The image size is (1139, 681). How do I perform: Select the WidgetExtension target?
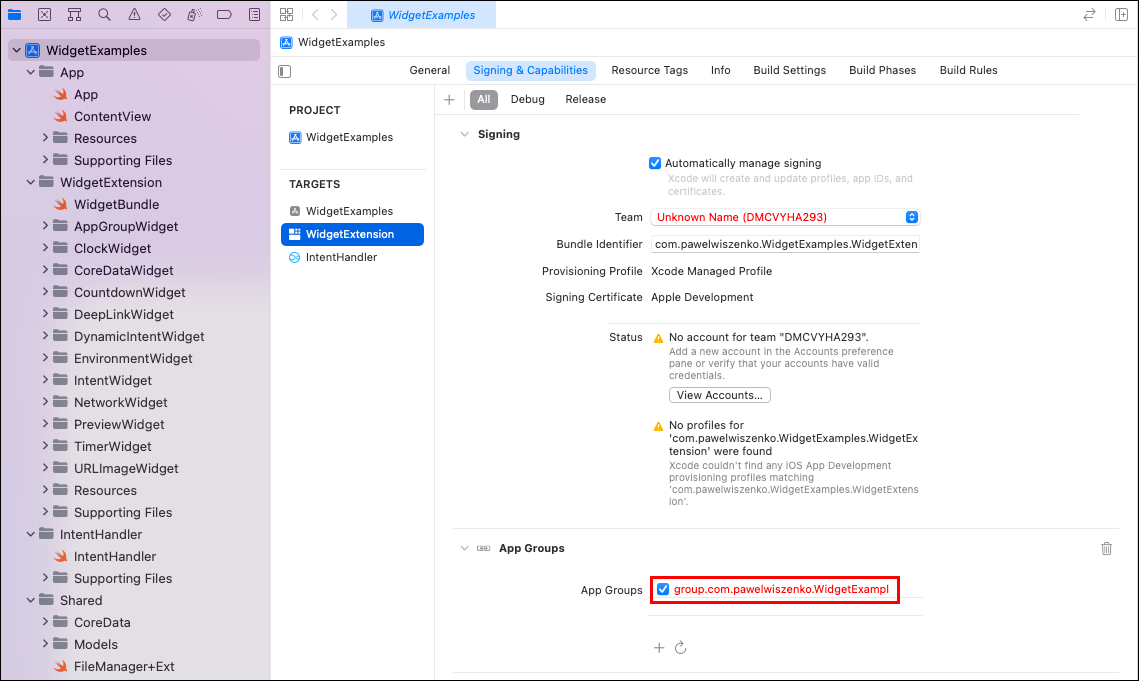352,234
